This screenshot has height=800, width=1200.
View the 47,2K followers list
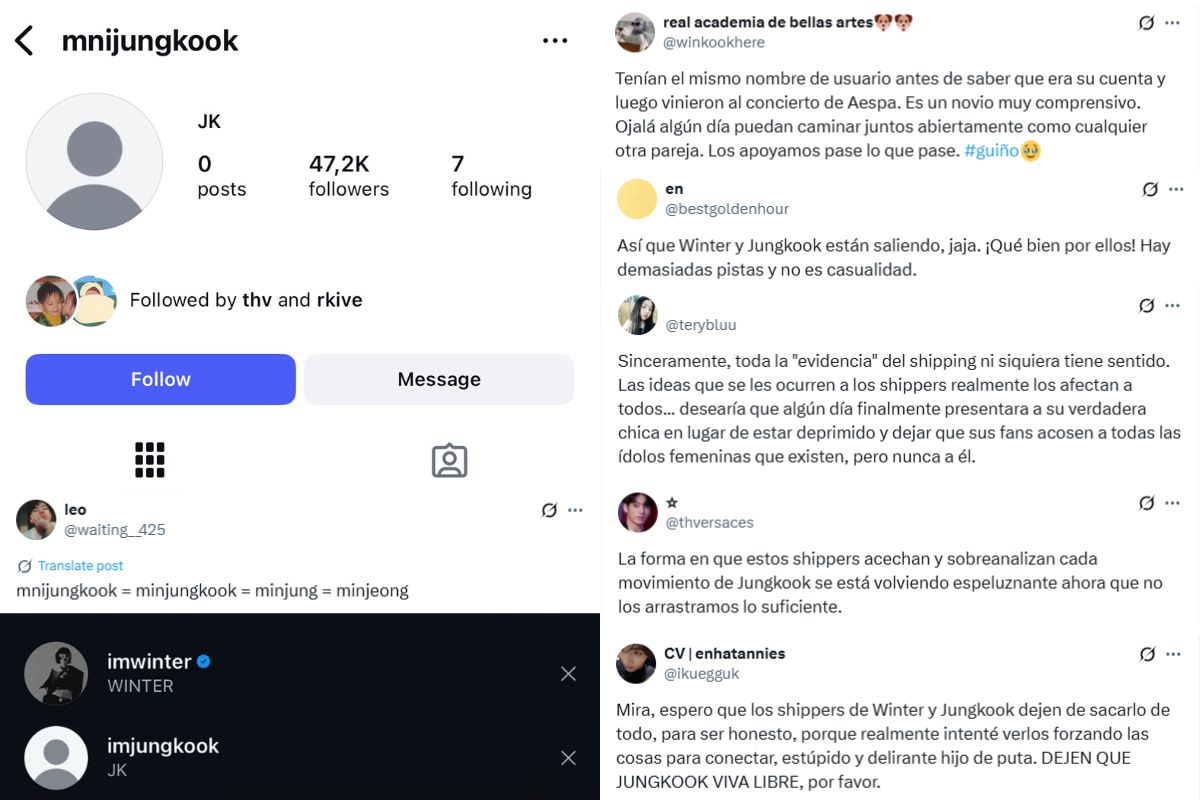pos(348,176)
